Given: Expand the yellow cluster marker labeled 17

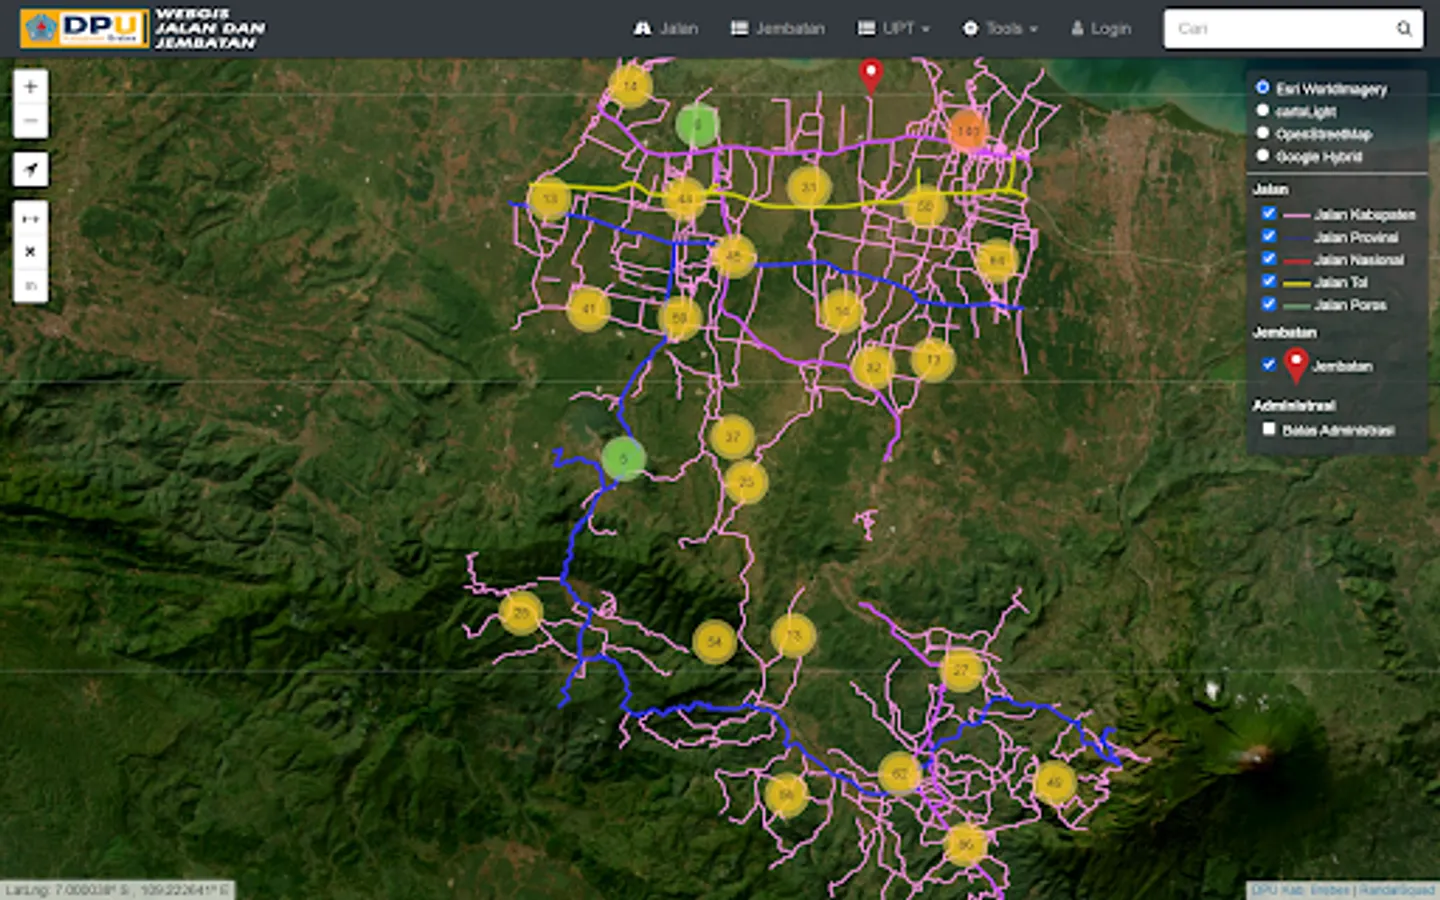Looking at the screenshot, I should click(x=933, y=360).
